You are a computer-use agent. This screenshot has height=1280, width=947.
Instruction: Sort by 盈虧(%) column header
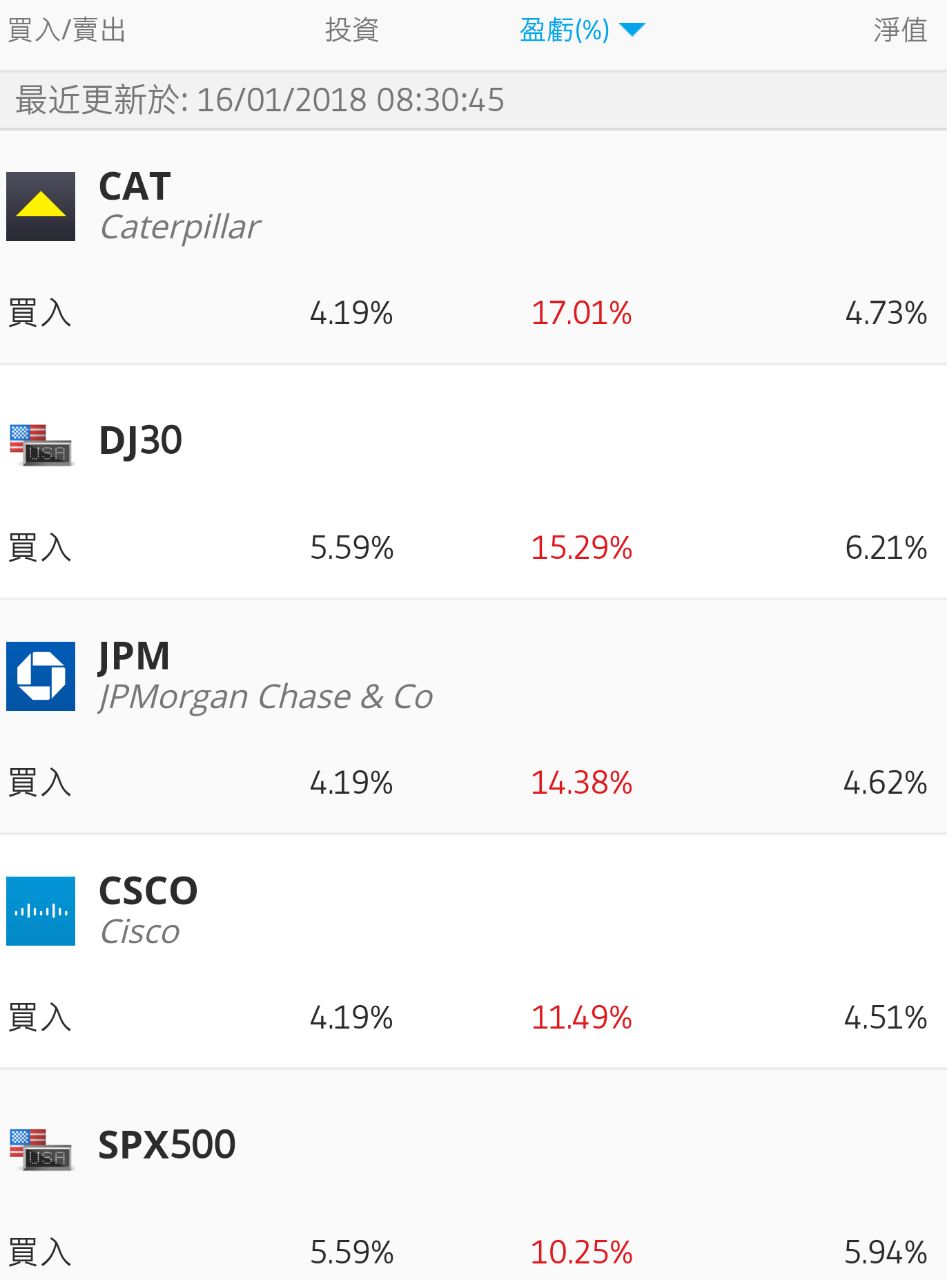[x=565, y=30]
